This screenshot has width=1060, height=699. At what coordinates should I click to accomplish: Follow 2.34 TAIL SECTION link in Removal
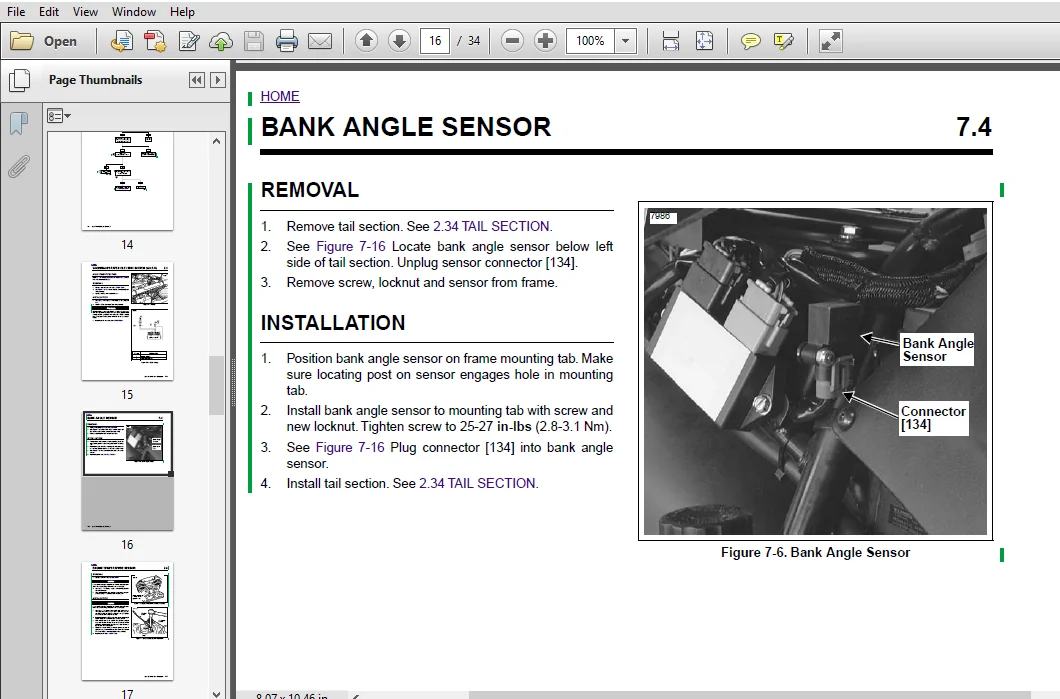[x=491, y=226]
